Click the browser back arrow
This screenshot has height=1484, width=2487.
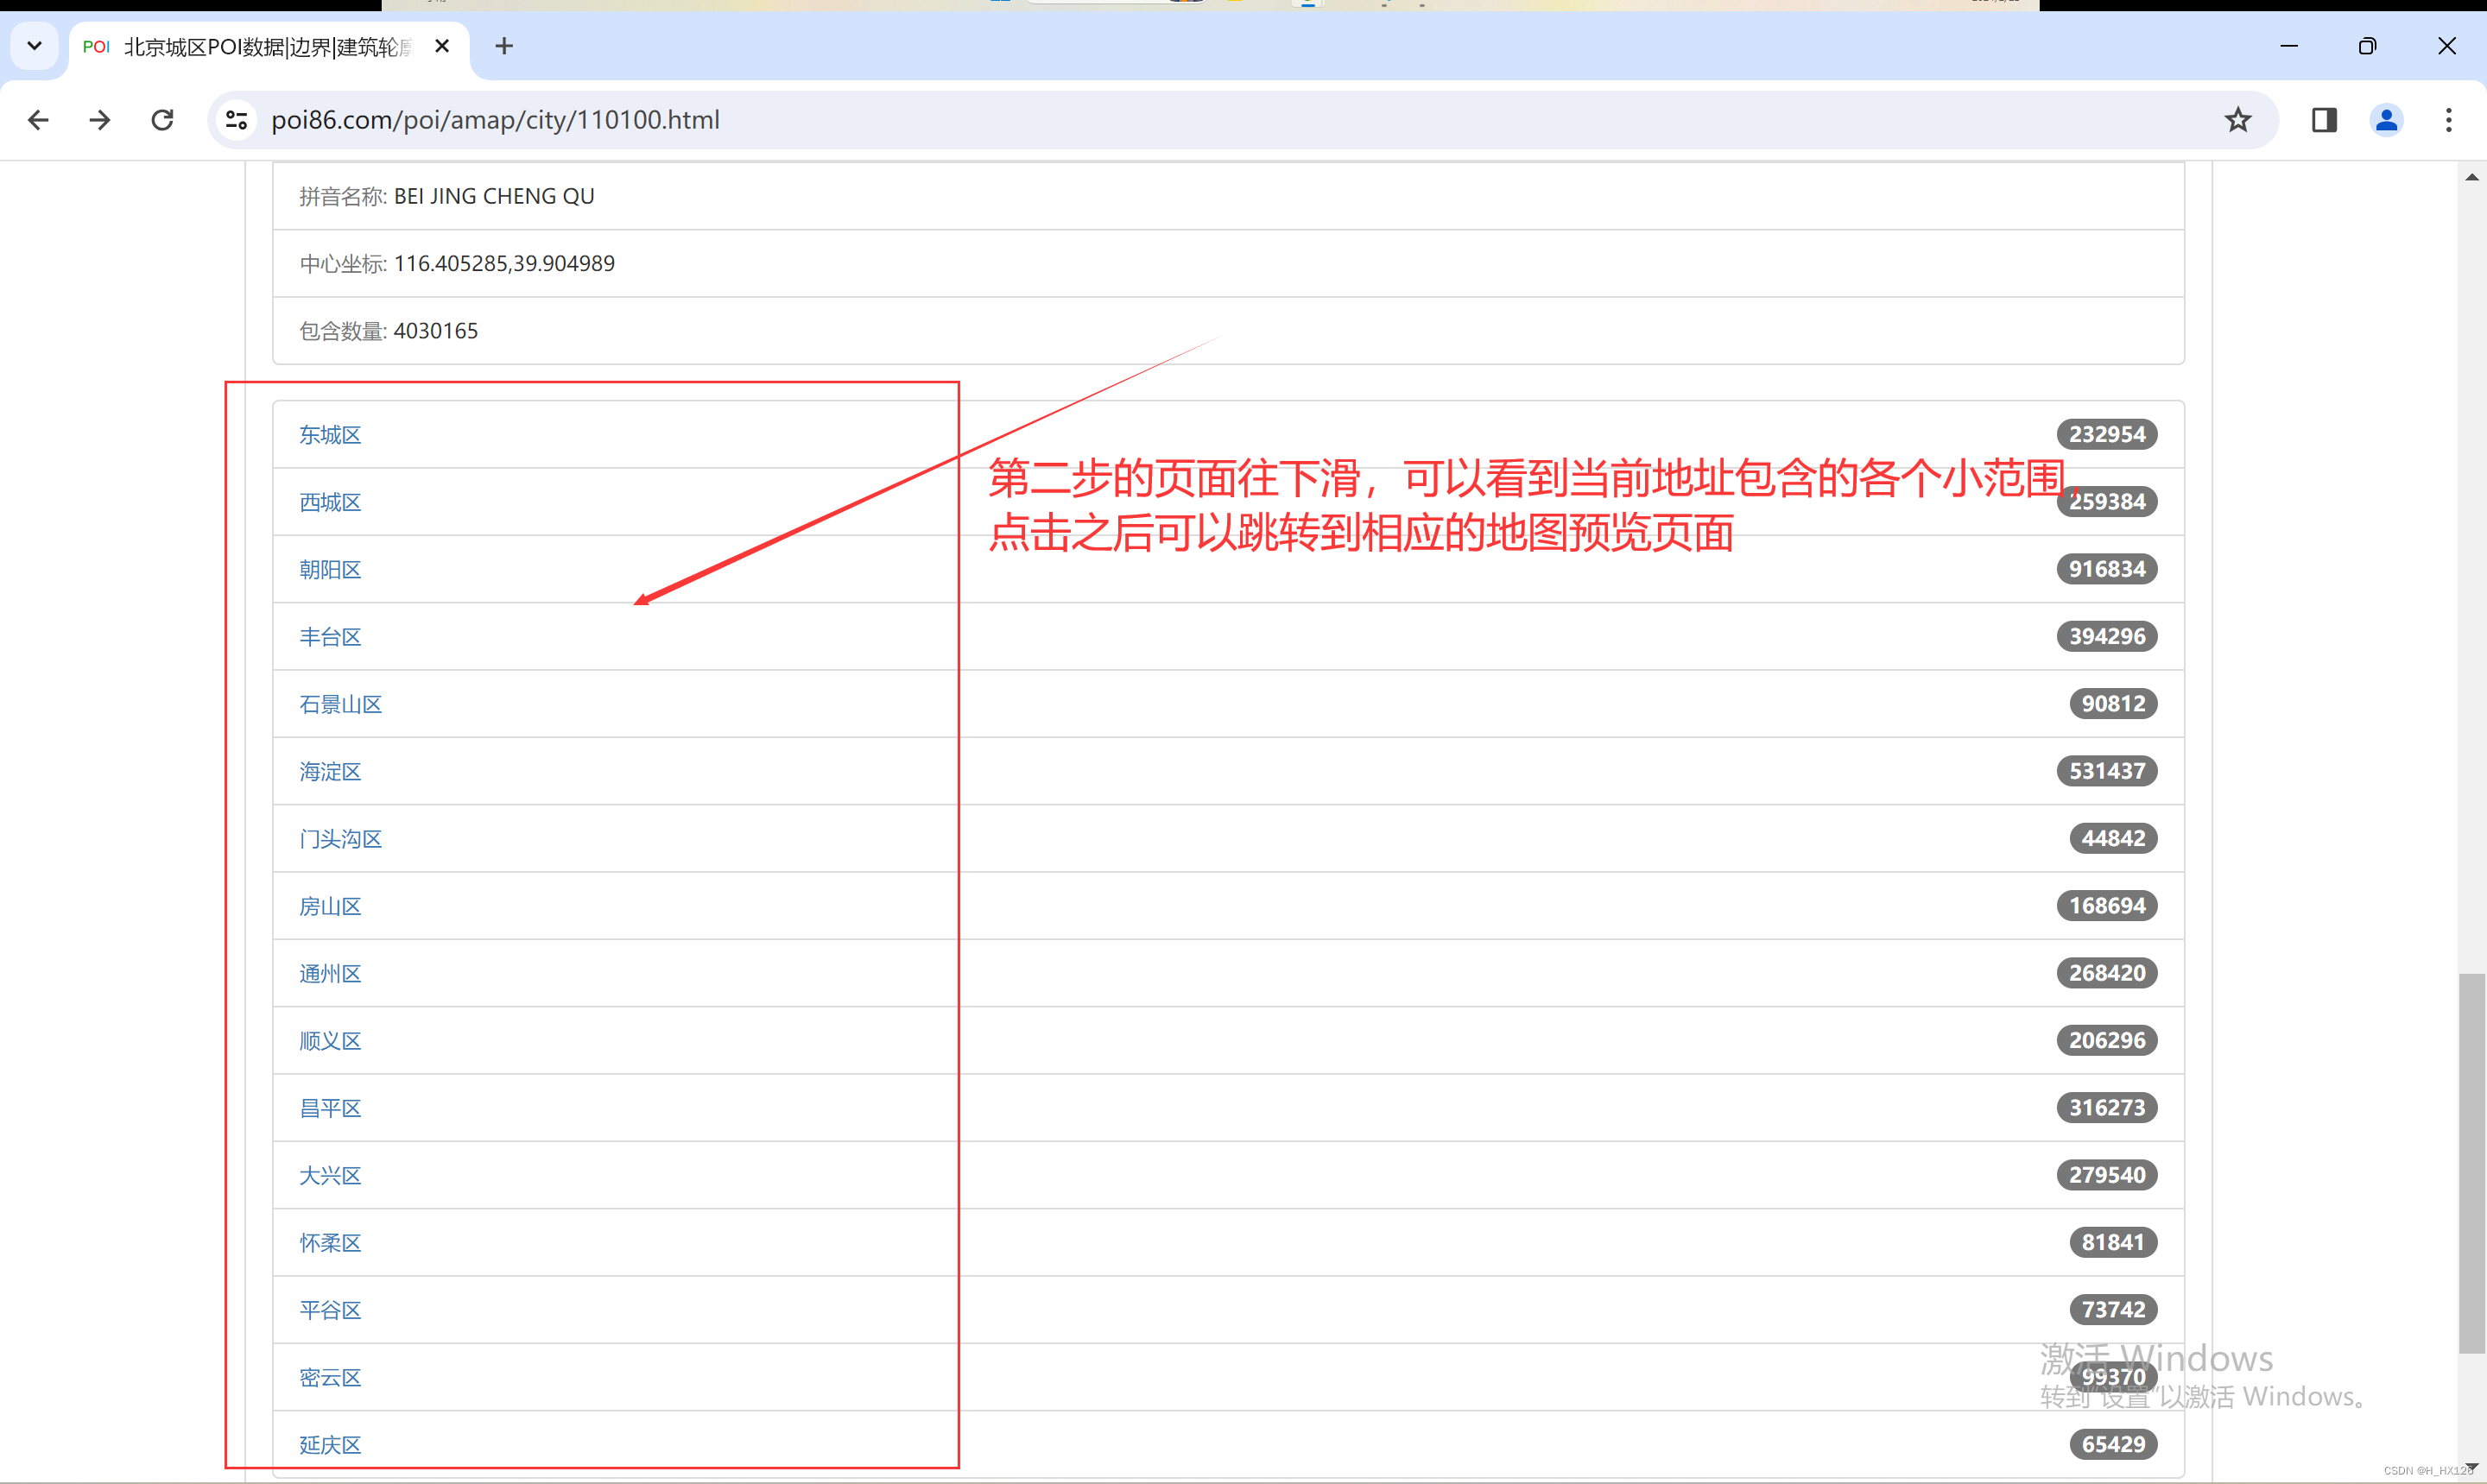[x=38, y=120]
